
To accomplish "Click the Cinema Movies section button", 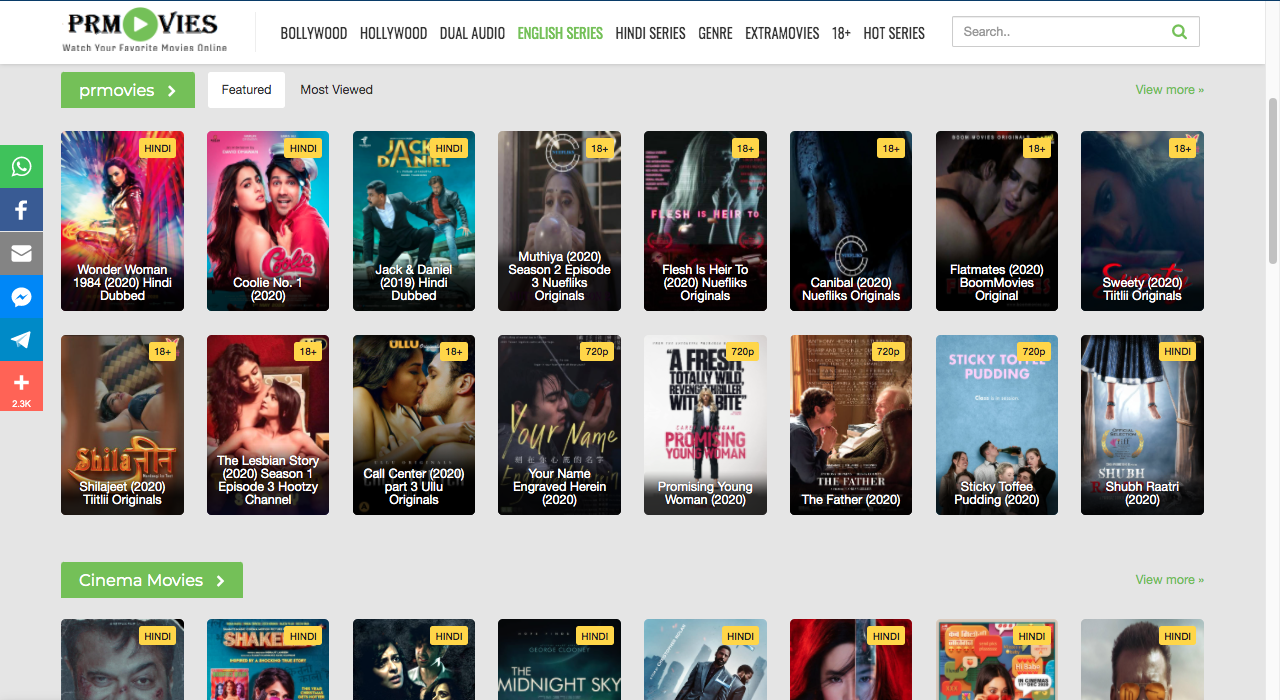I will [152, 580].
